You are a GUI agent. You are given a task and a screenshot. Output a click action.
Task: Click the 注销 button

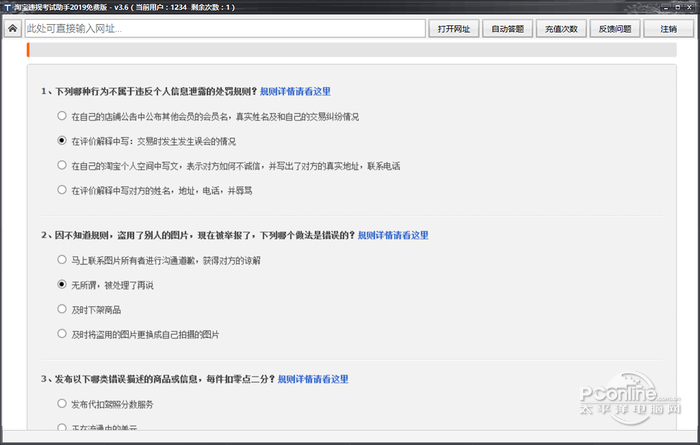669,29
